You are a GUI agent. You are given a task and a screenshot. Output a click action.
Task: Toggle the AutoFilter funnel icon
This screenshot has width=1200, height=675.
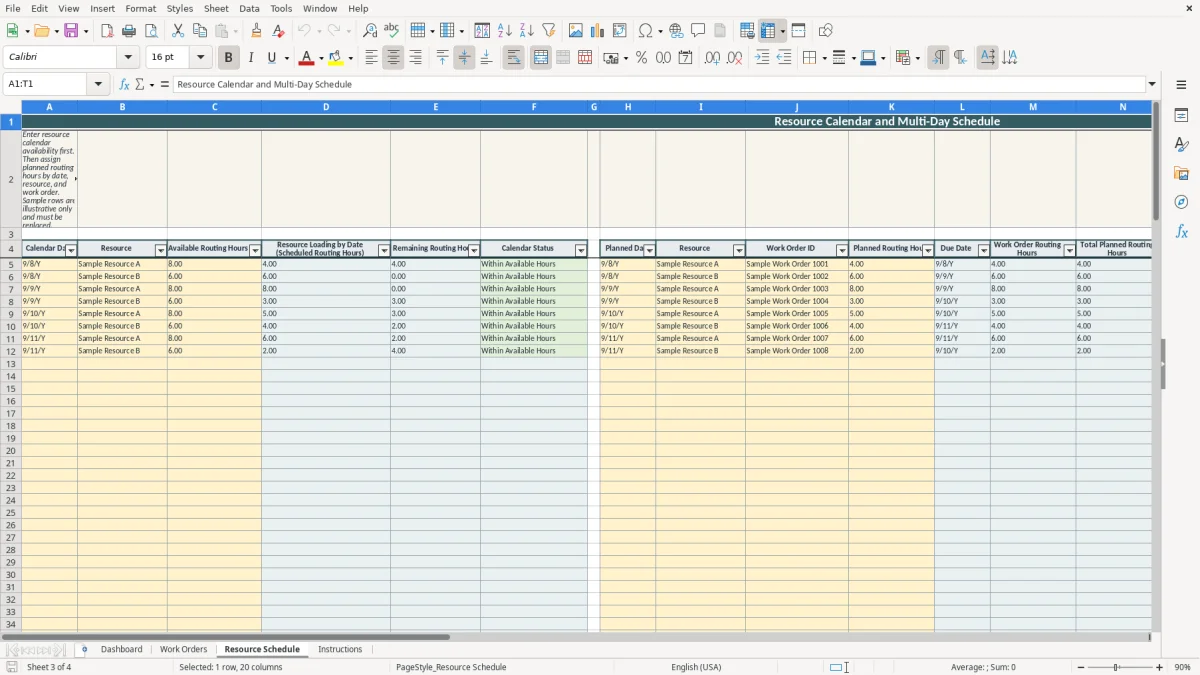click(548, 31)
